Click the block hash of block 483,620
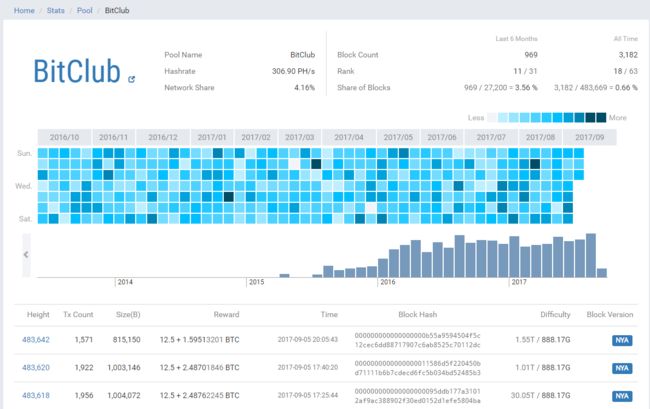This screenshot has height=409, width=650. (x=417, y=368)
